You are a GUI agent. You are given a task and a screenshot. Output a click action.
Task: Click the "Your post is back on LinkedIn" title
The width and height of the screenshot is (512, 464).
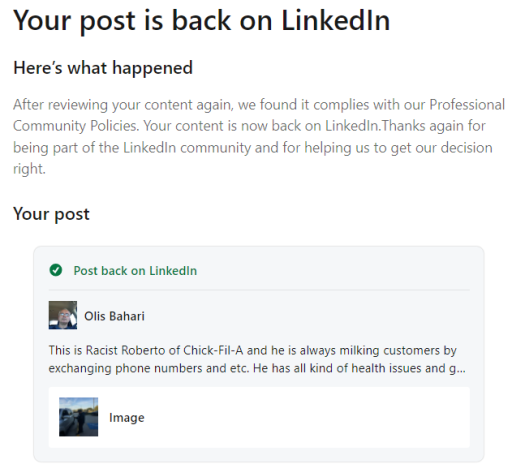coord(201,21)
